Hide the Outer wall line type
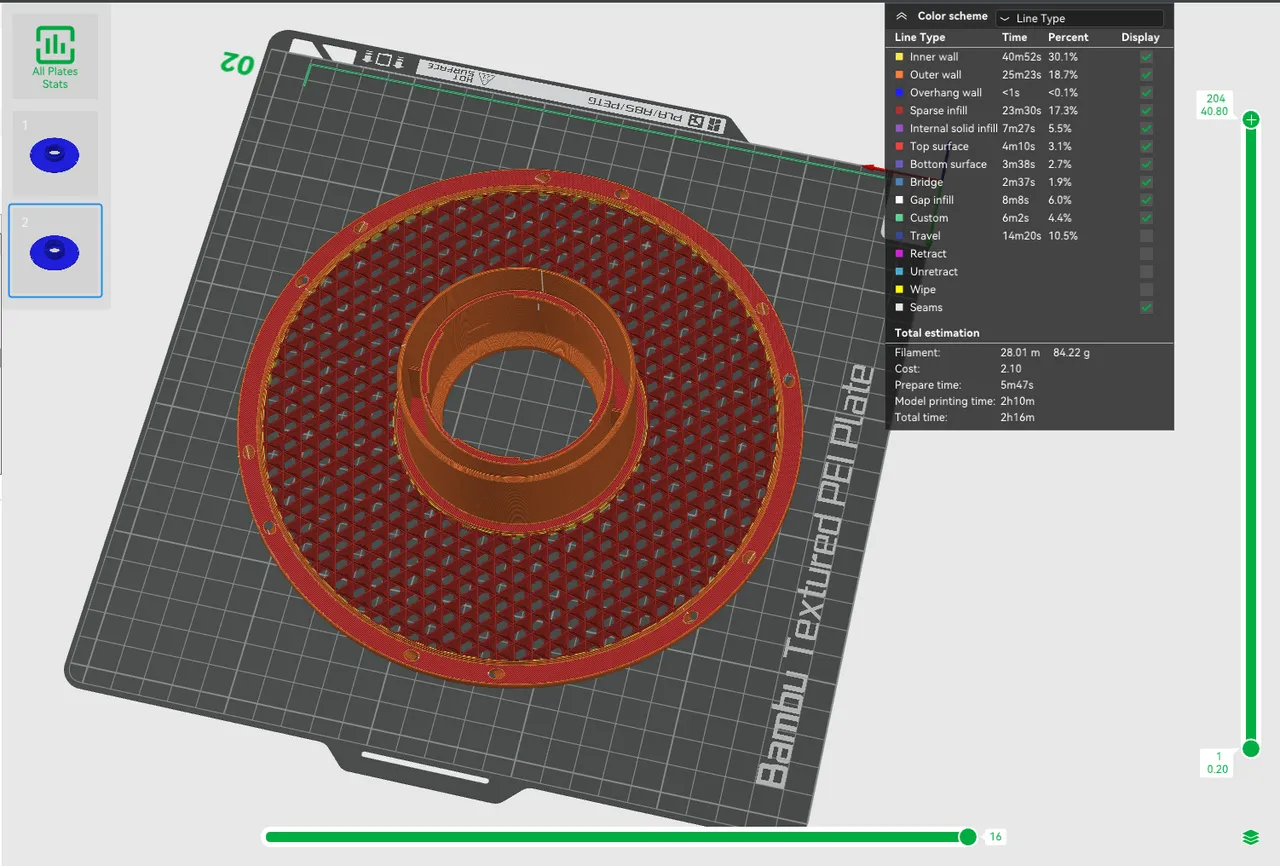Viewport: 1280px width, 866px height. [1145, 74]
